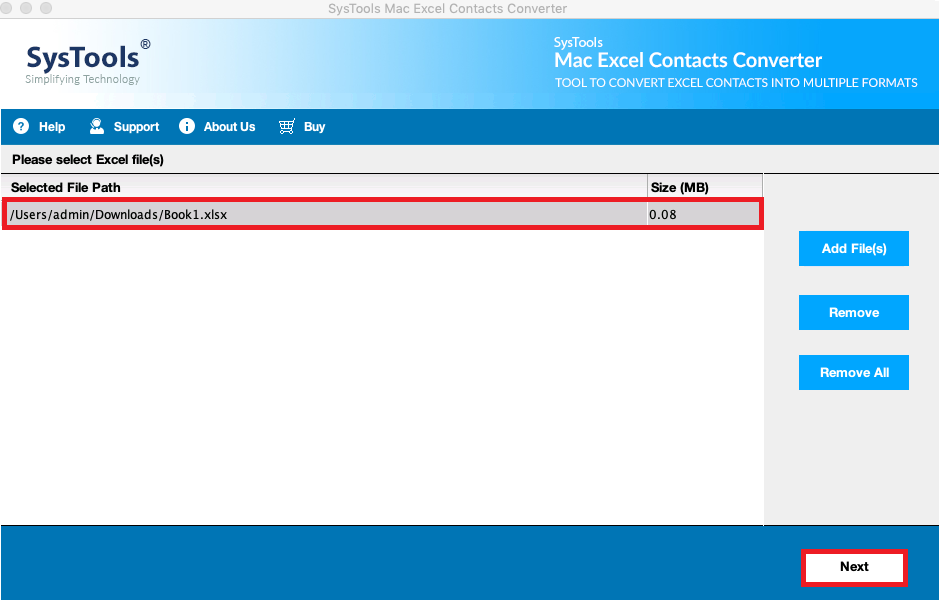This screenshot has height=600, width=939.
Task: Close the Excel Contacts Converter window
Action: (8, 8)
